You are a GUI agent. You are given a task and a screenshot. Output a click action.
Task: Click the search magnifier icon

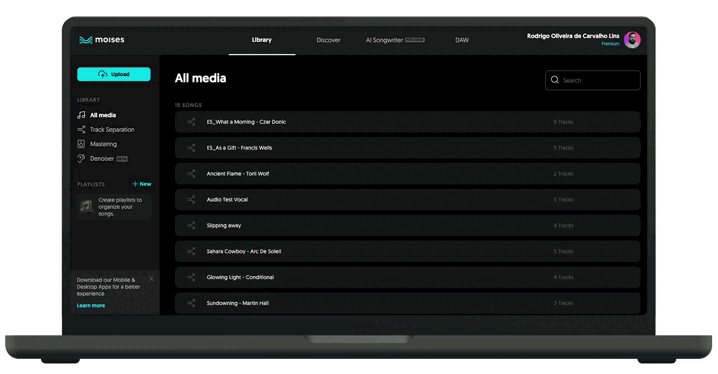pos(555,80)
